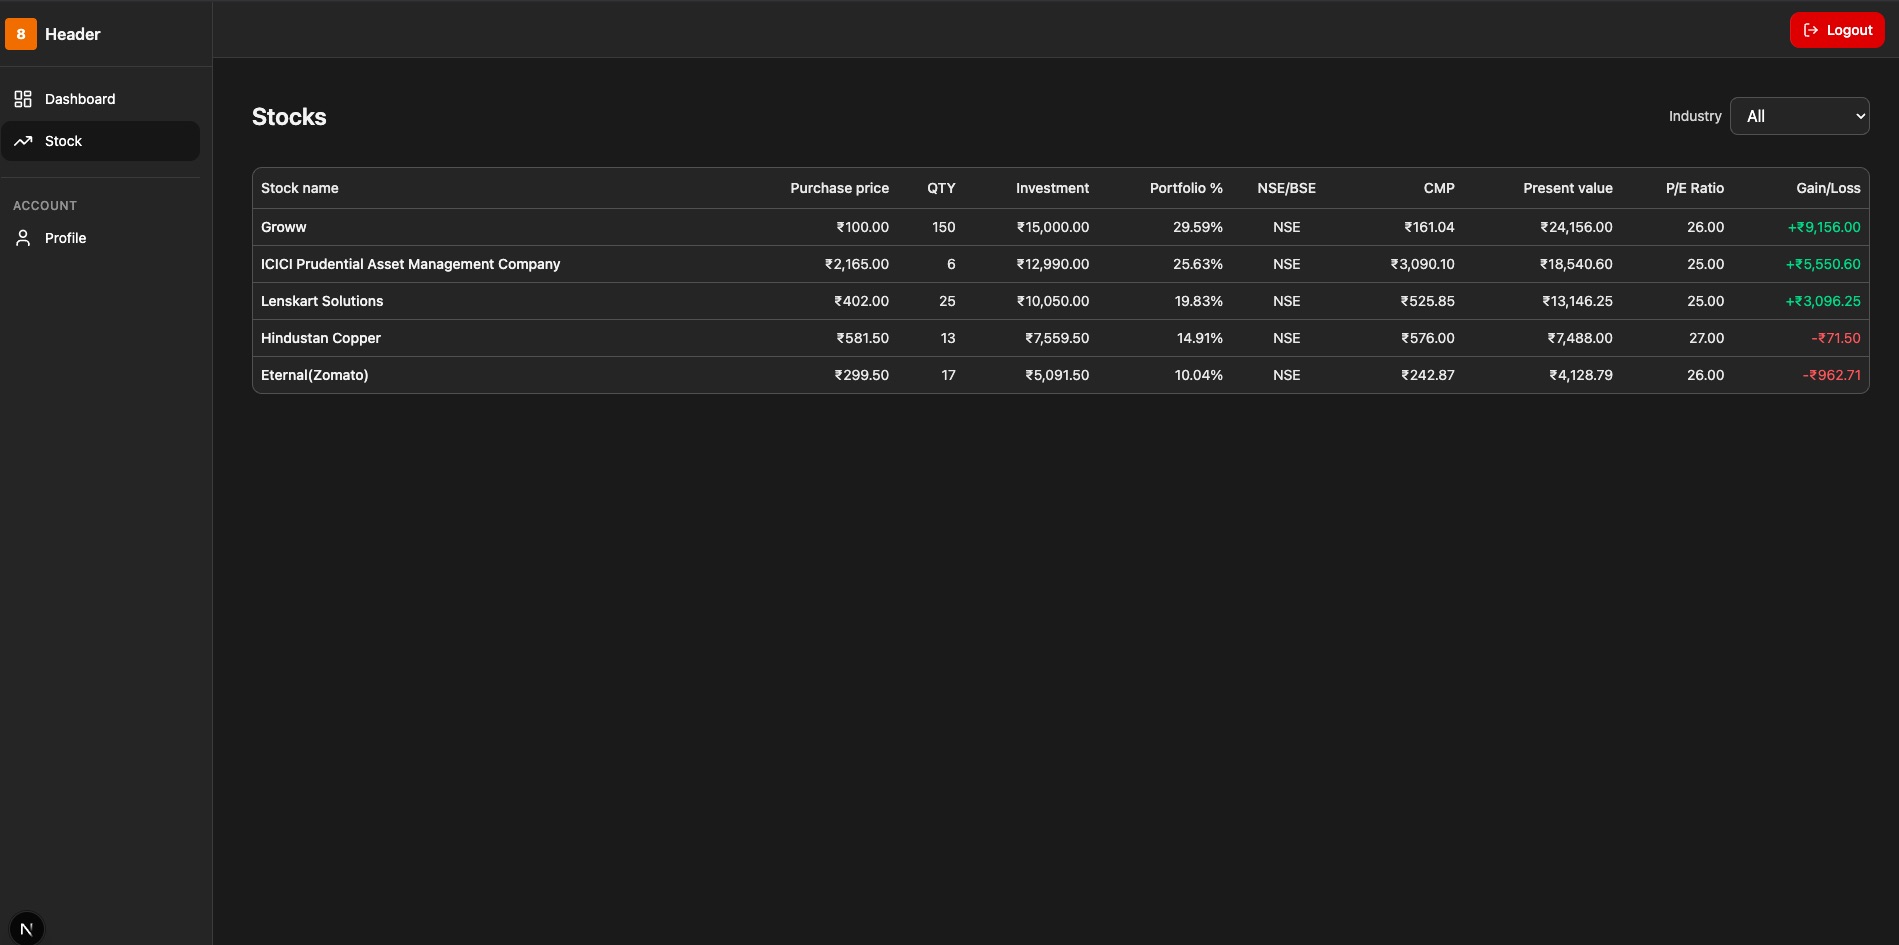This screenshot has height=945, width=1899.
Task: Click the Dashboard grid icon
Action: click(x=23, y=99)
